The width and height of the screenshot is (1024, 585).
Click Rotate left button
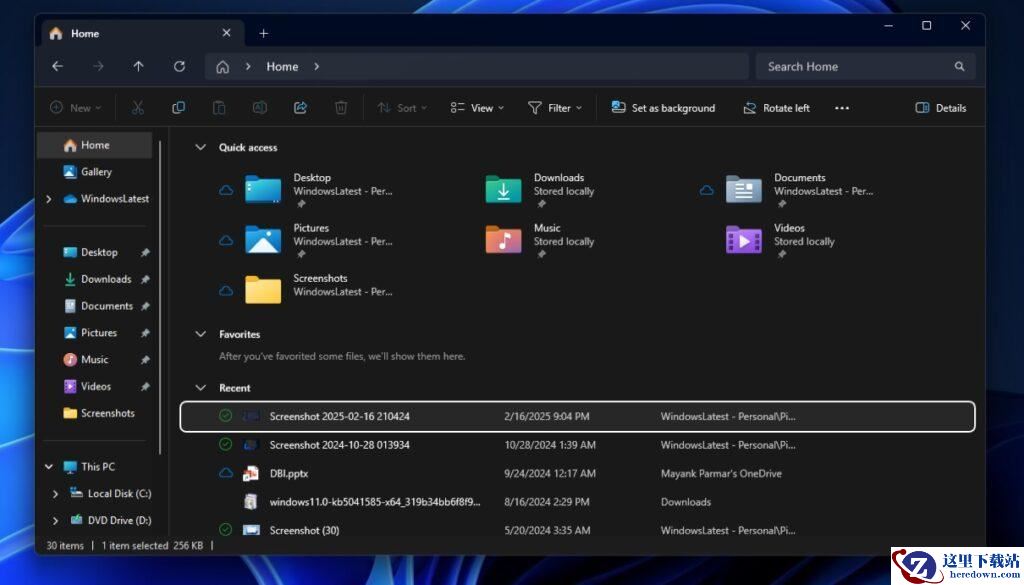(x=776, y=108)
